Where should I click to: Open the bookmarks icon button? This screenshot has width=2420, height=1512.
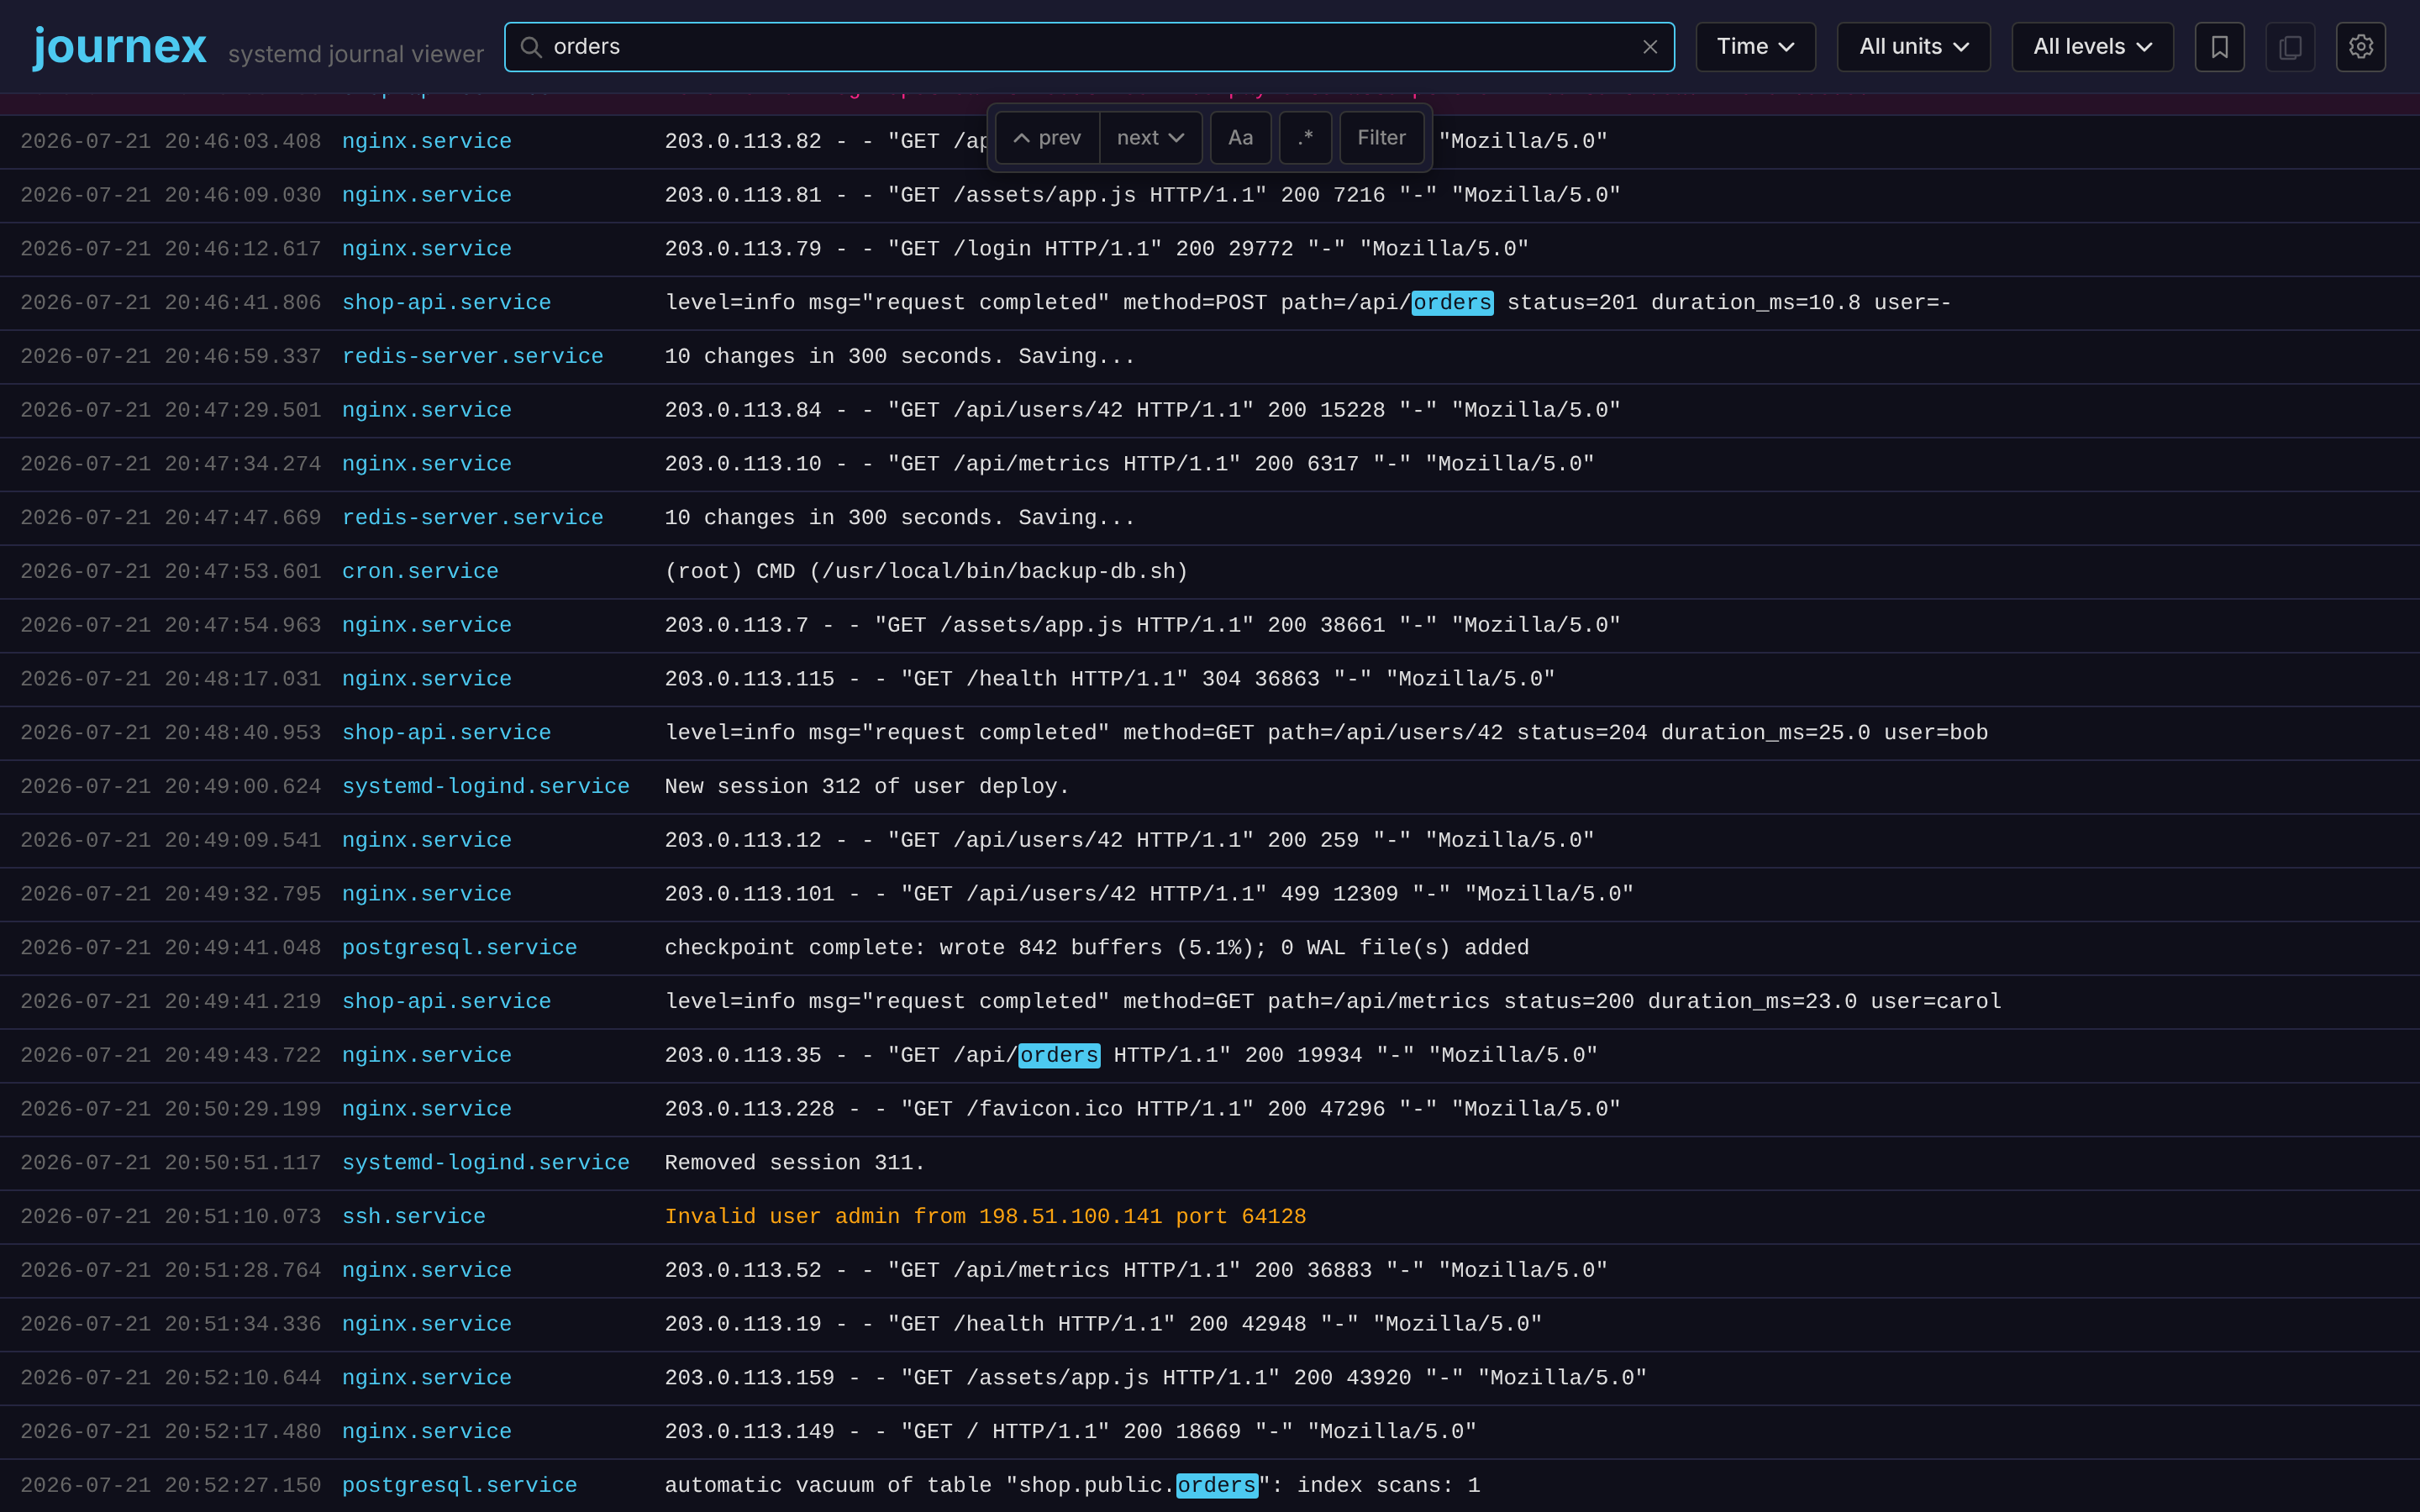pyautogui.click(x=2219, y=47)
